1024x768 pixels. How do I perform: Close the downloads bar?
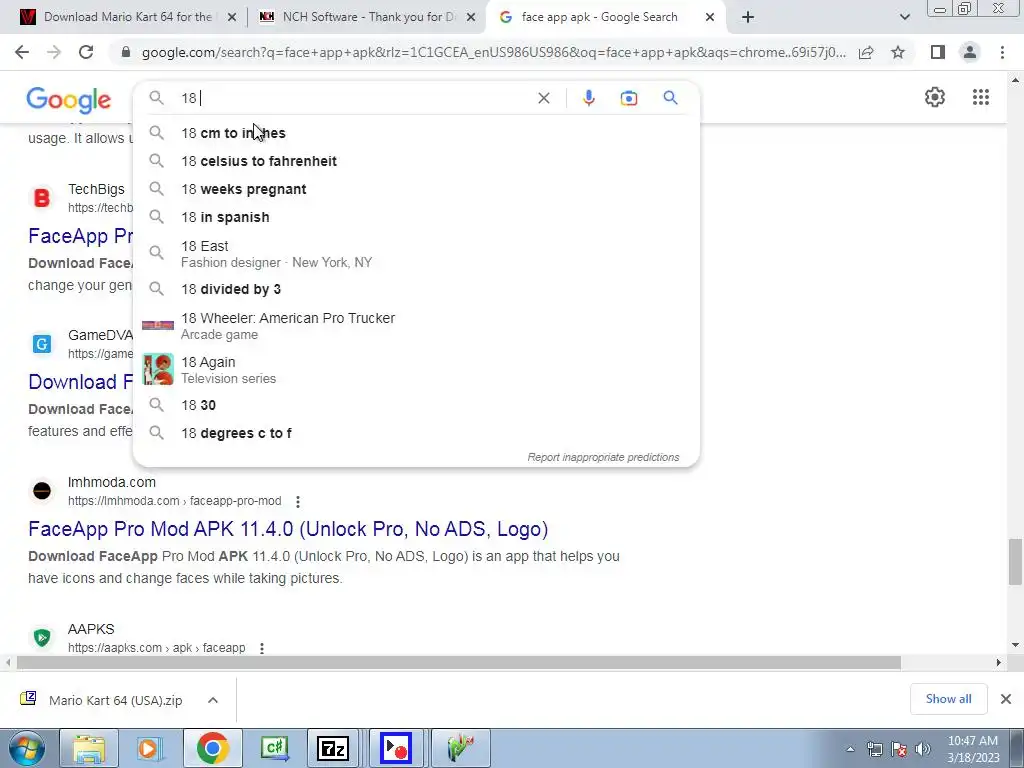point(1006,699)
